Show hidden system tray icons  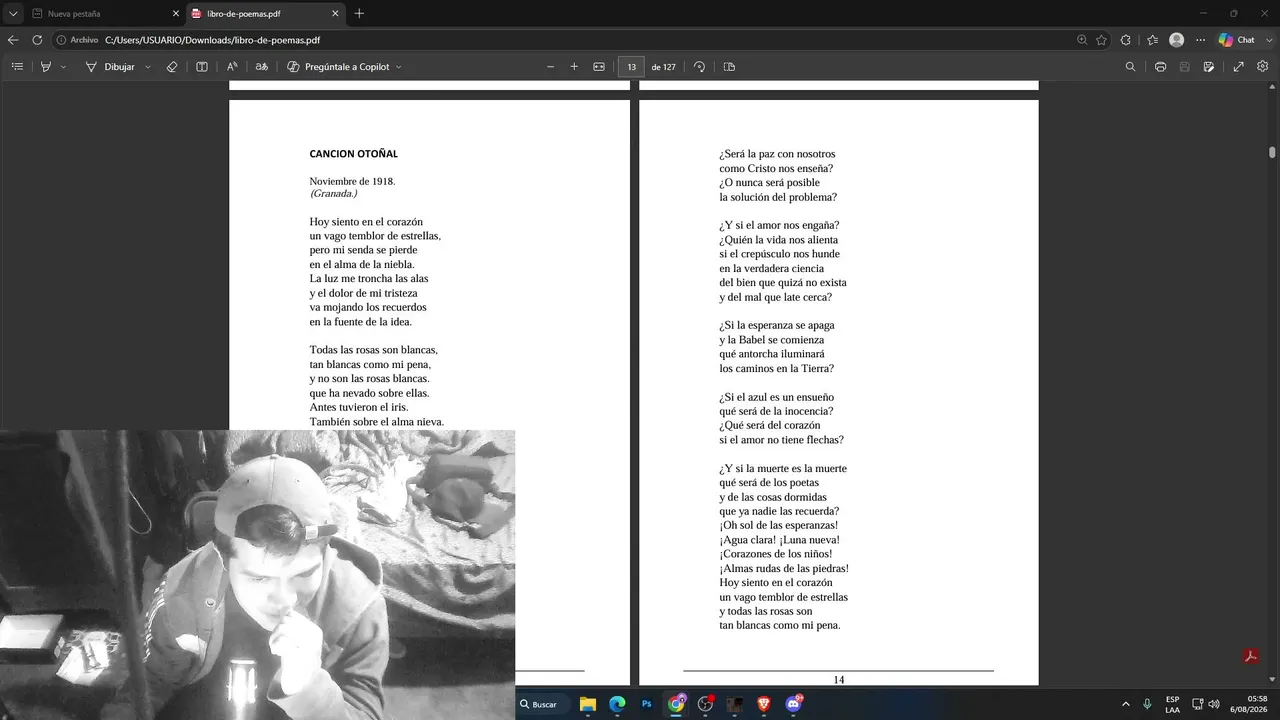1125,704
